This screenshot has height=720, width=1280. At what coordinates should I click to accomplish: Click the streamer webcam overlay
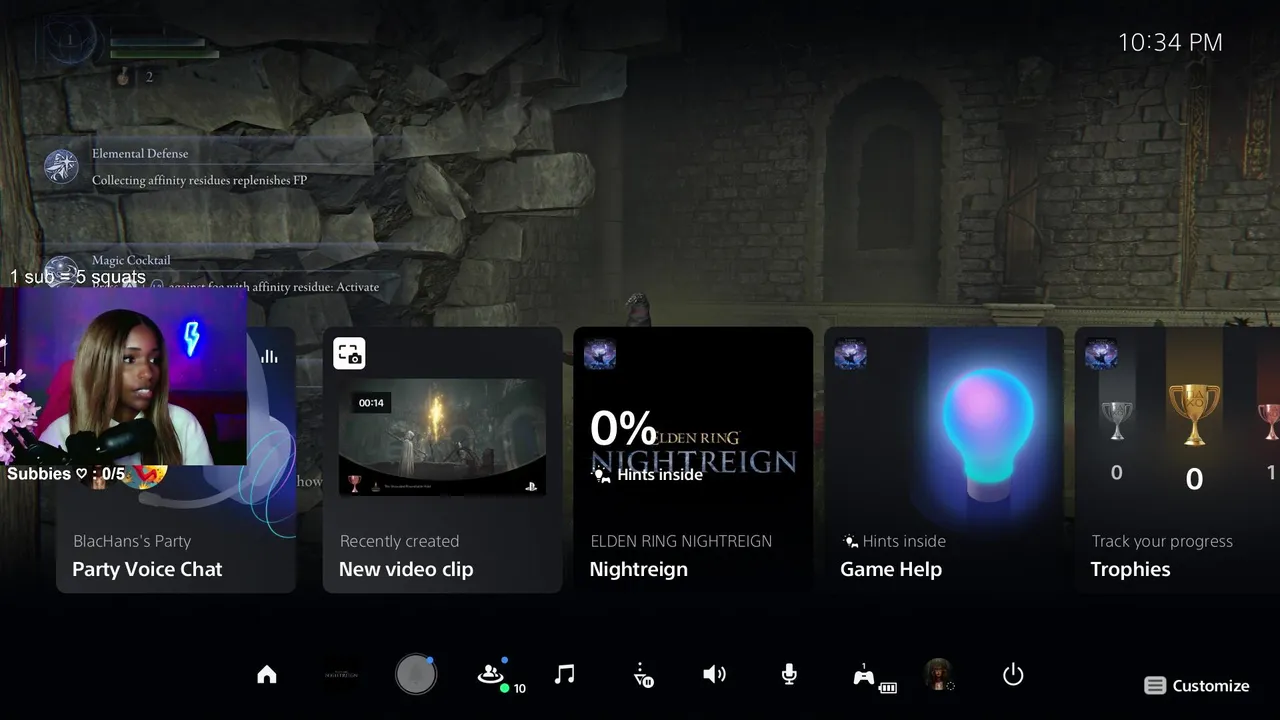coord(124,378)
